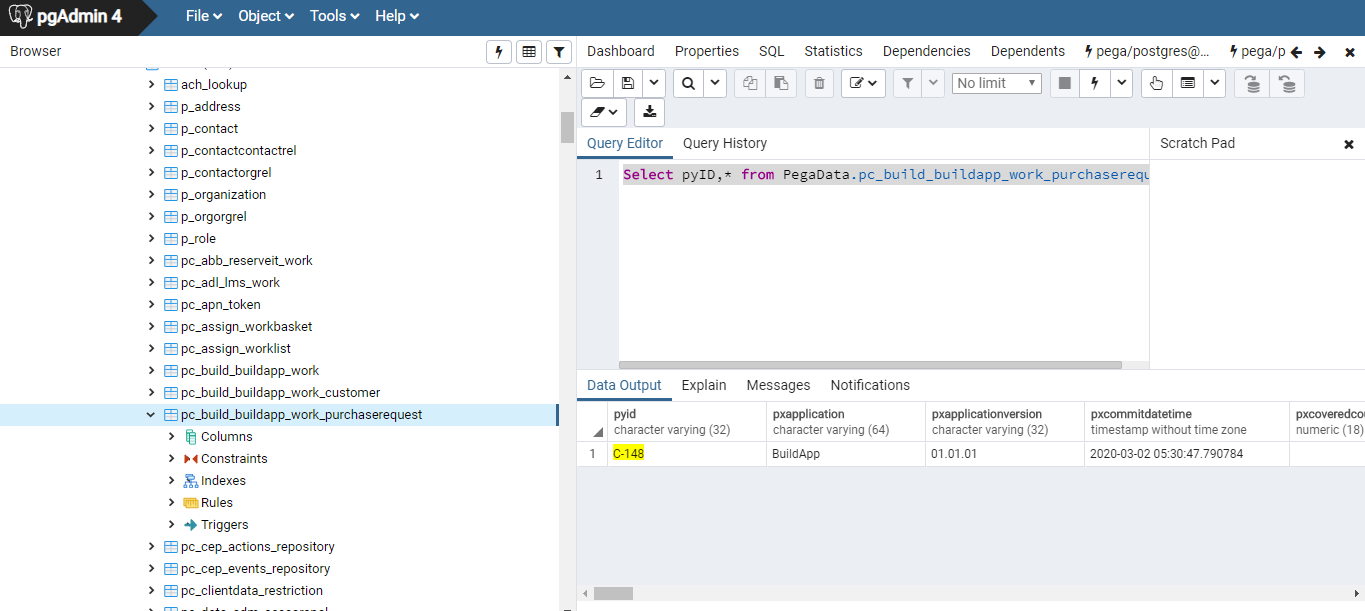Click the Save file icon in the query toolbar
Viewport: 1365px width, 611px height.
630,83
